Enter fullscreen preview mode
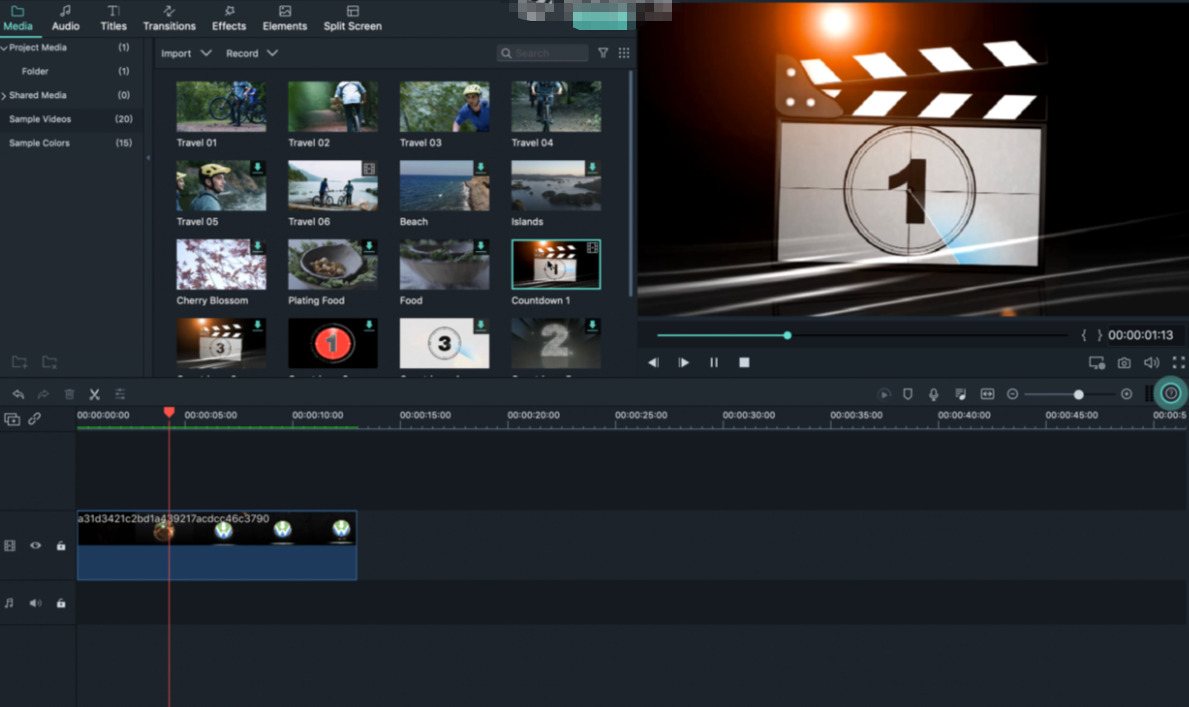Image resolution: width=1189 pixels, height=707 pixels. coord(1178,363)
